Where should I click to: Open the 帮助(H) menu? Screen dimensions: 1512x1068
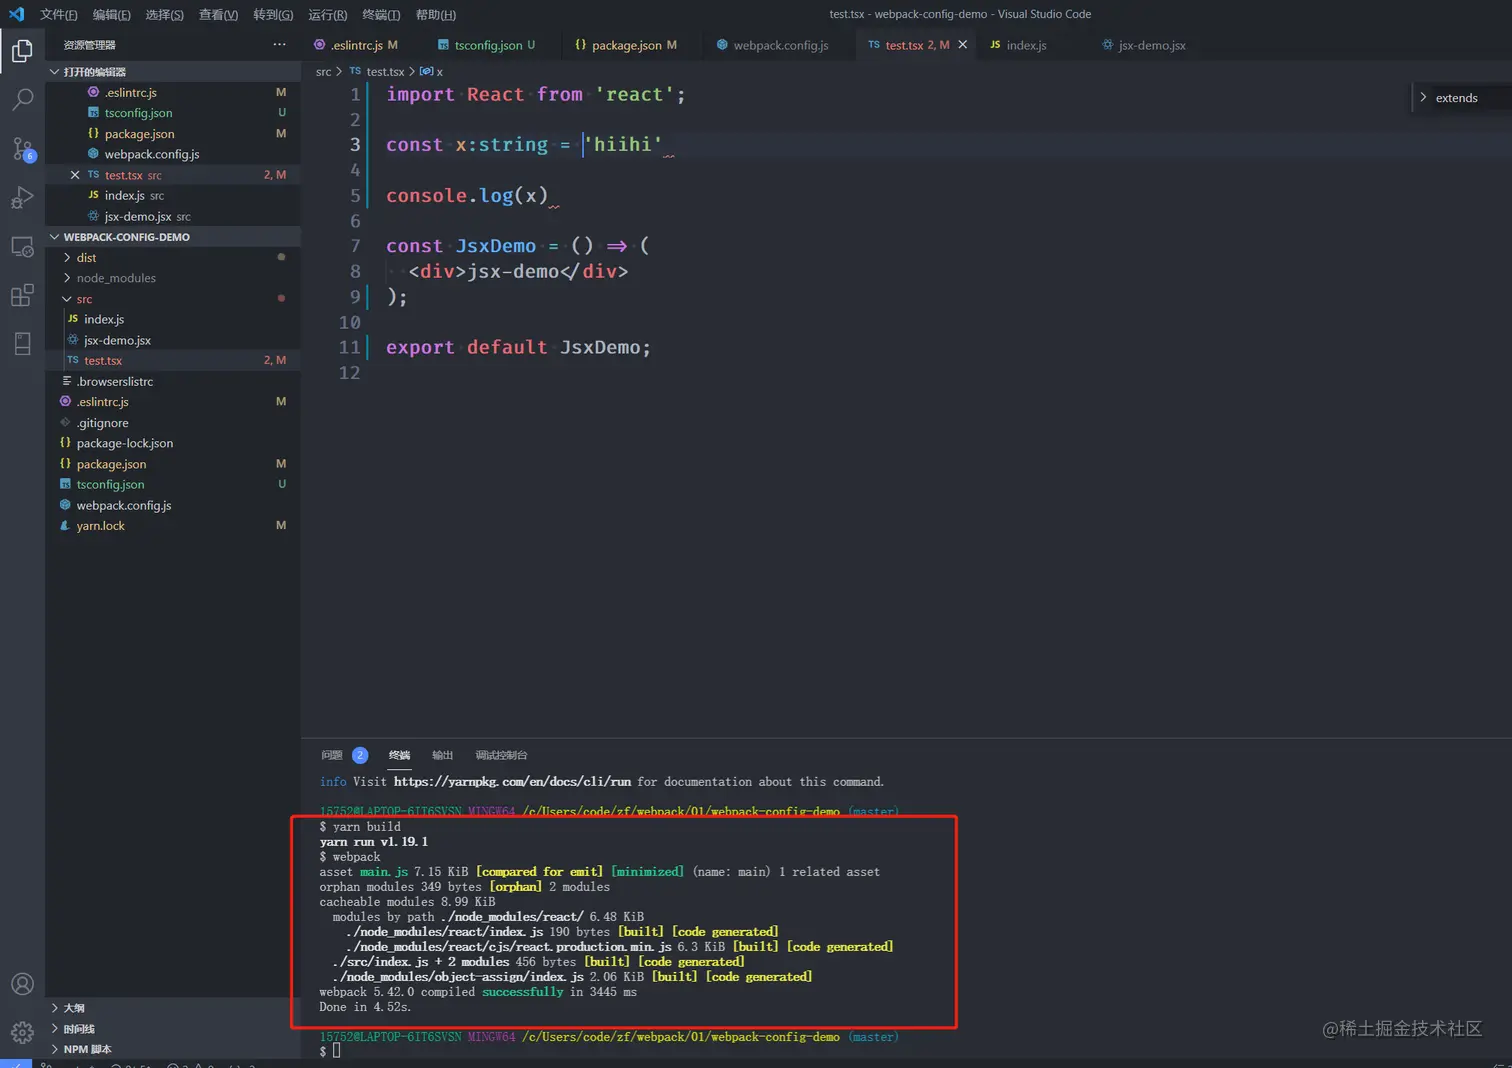(x=435, y=15)
